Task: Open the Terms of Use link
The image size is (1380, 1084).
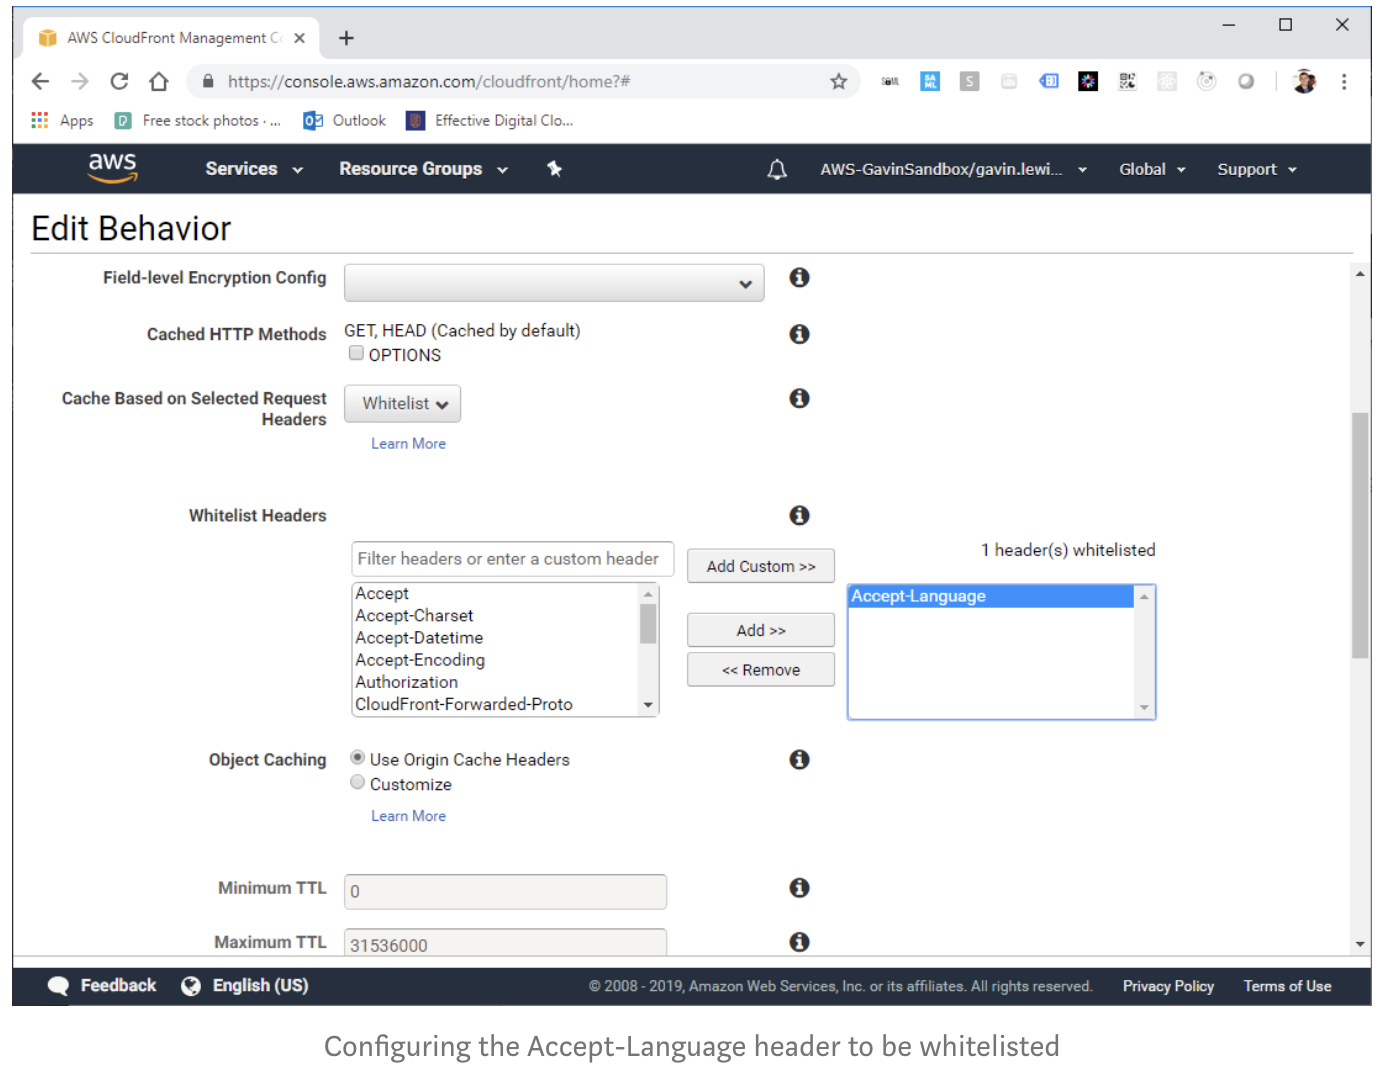Action: pos(1287,986)
